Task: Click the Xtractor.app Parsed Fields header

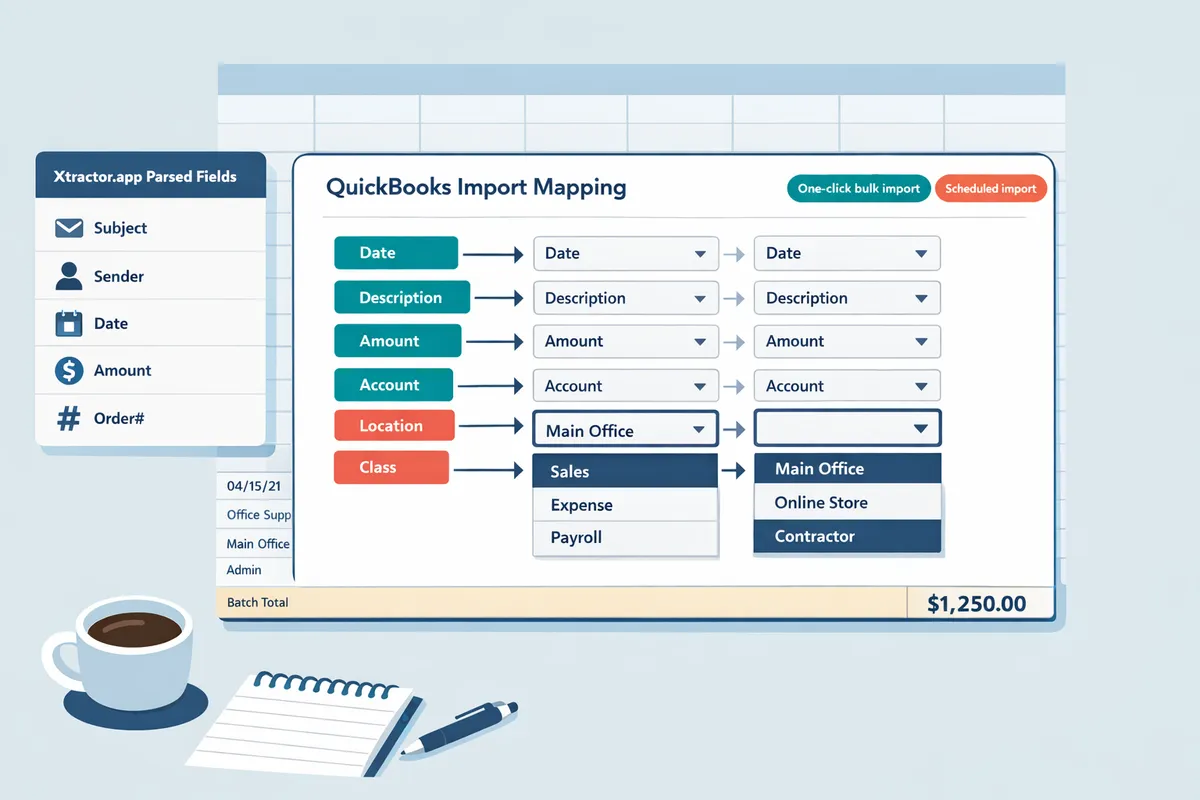Action: click(150, 176)
